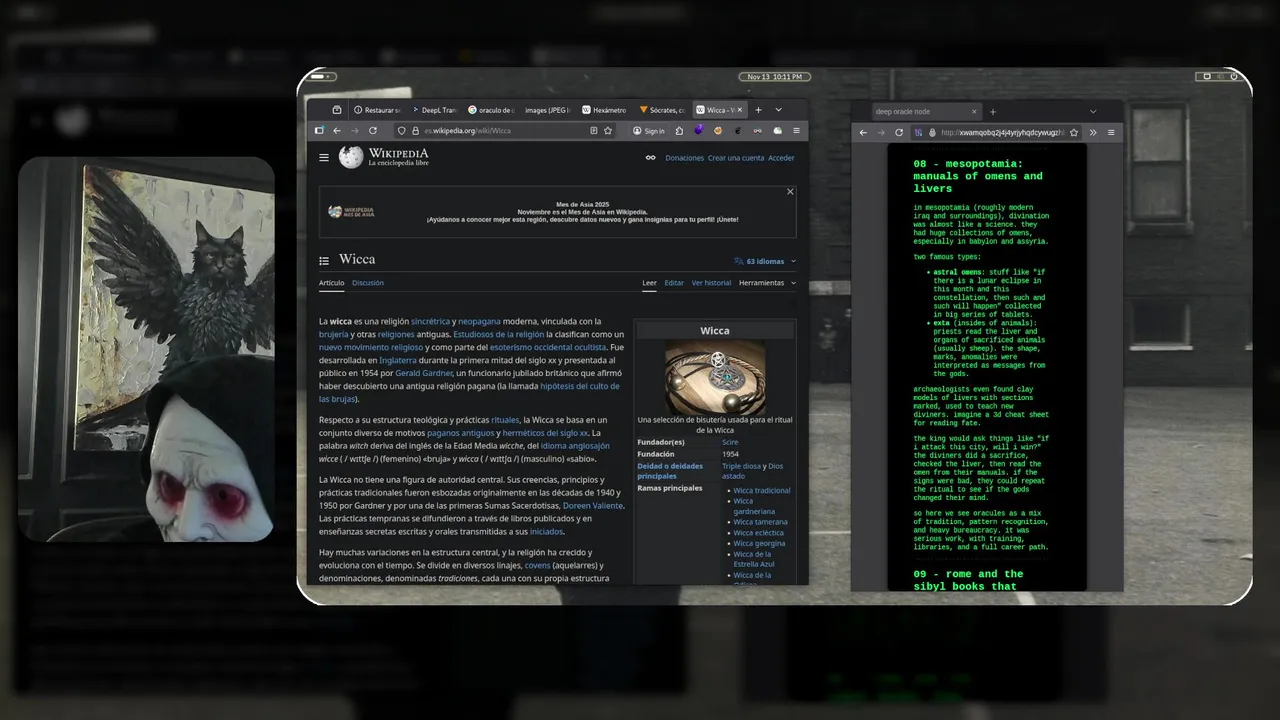Click Crear una cuenta link
This screenshot has width=1280, height=720.
coord(736,158)
